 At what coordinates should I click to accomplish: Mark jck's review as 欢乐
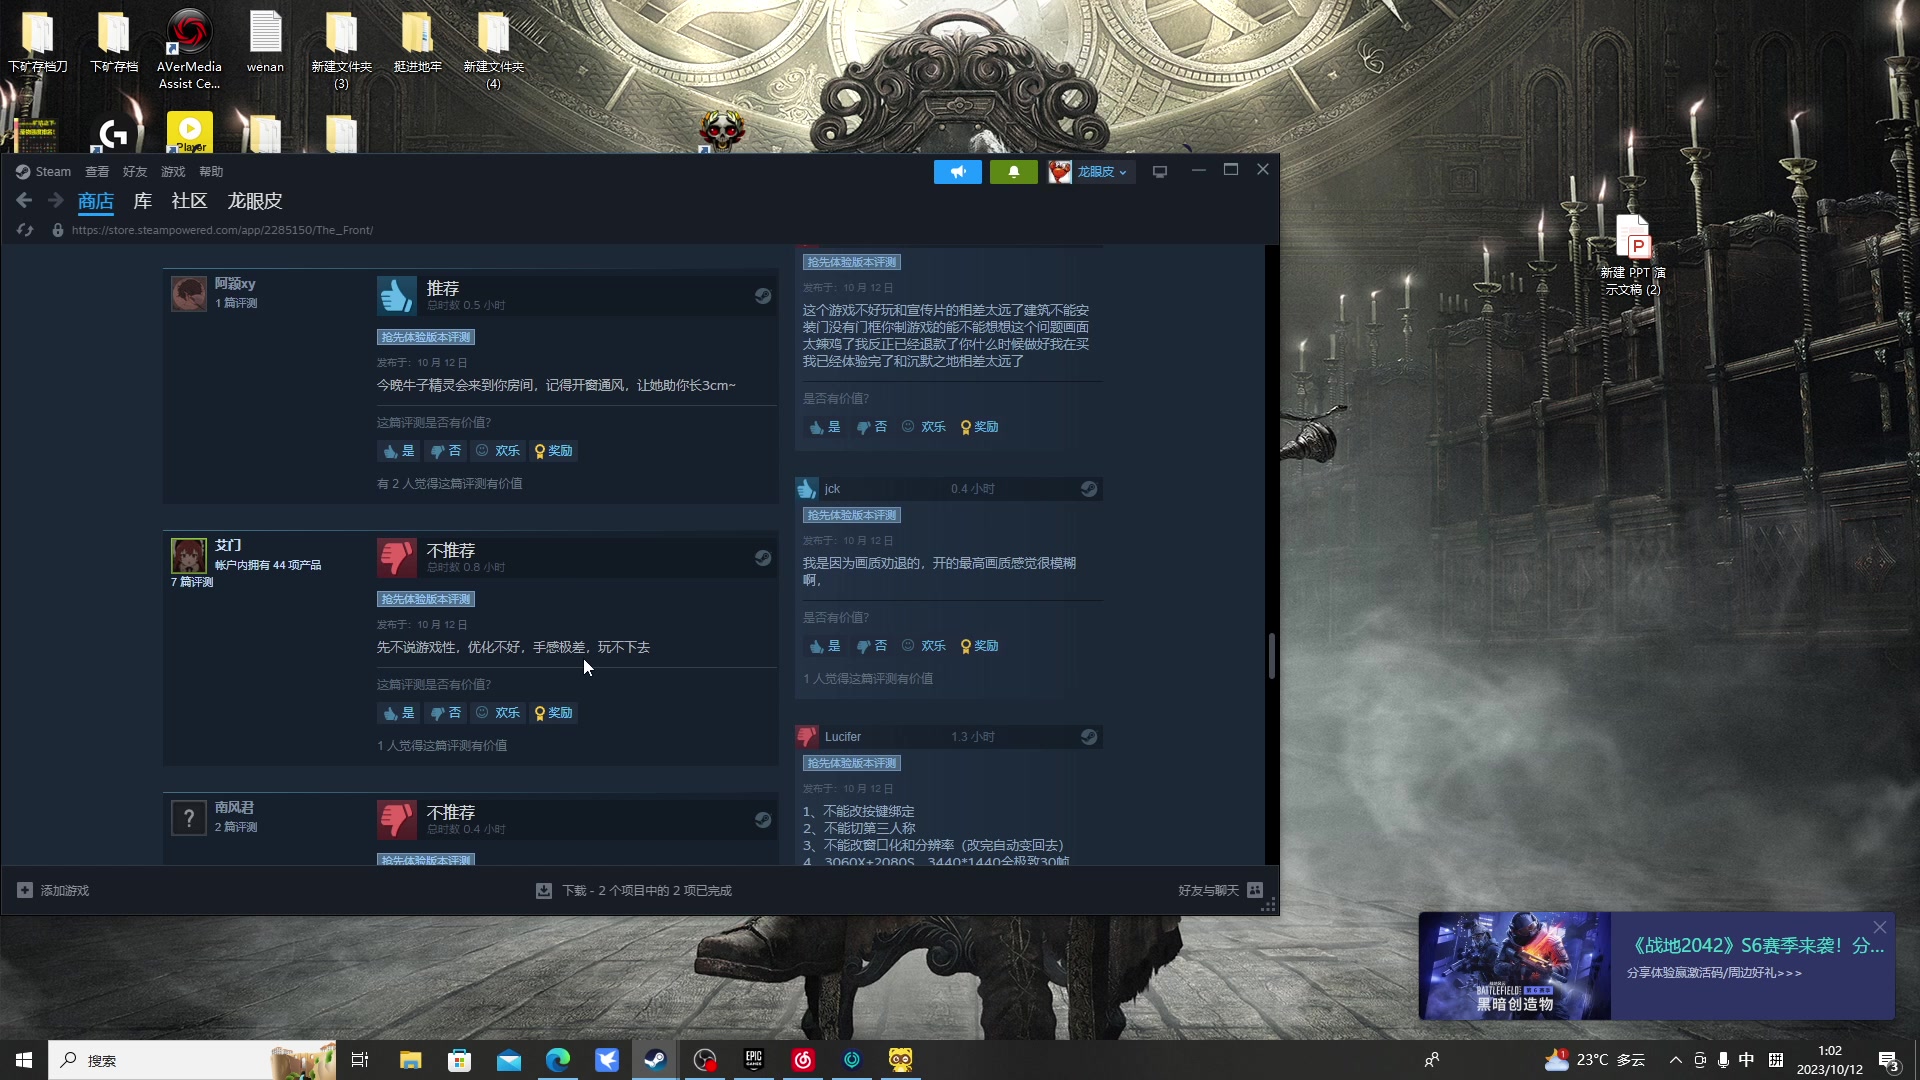click(924, 646)
